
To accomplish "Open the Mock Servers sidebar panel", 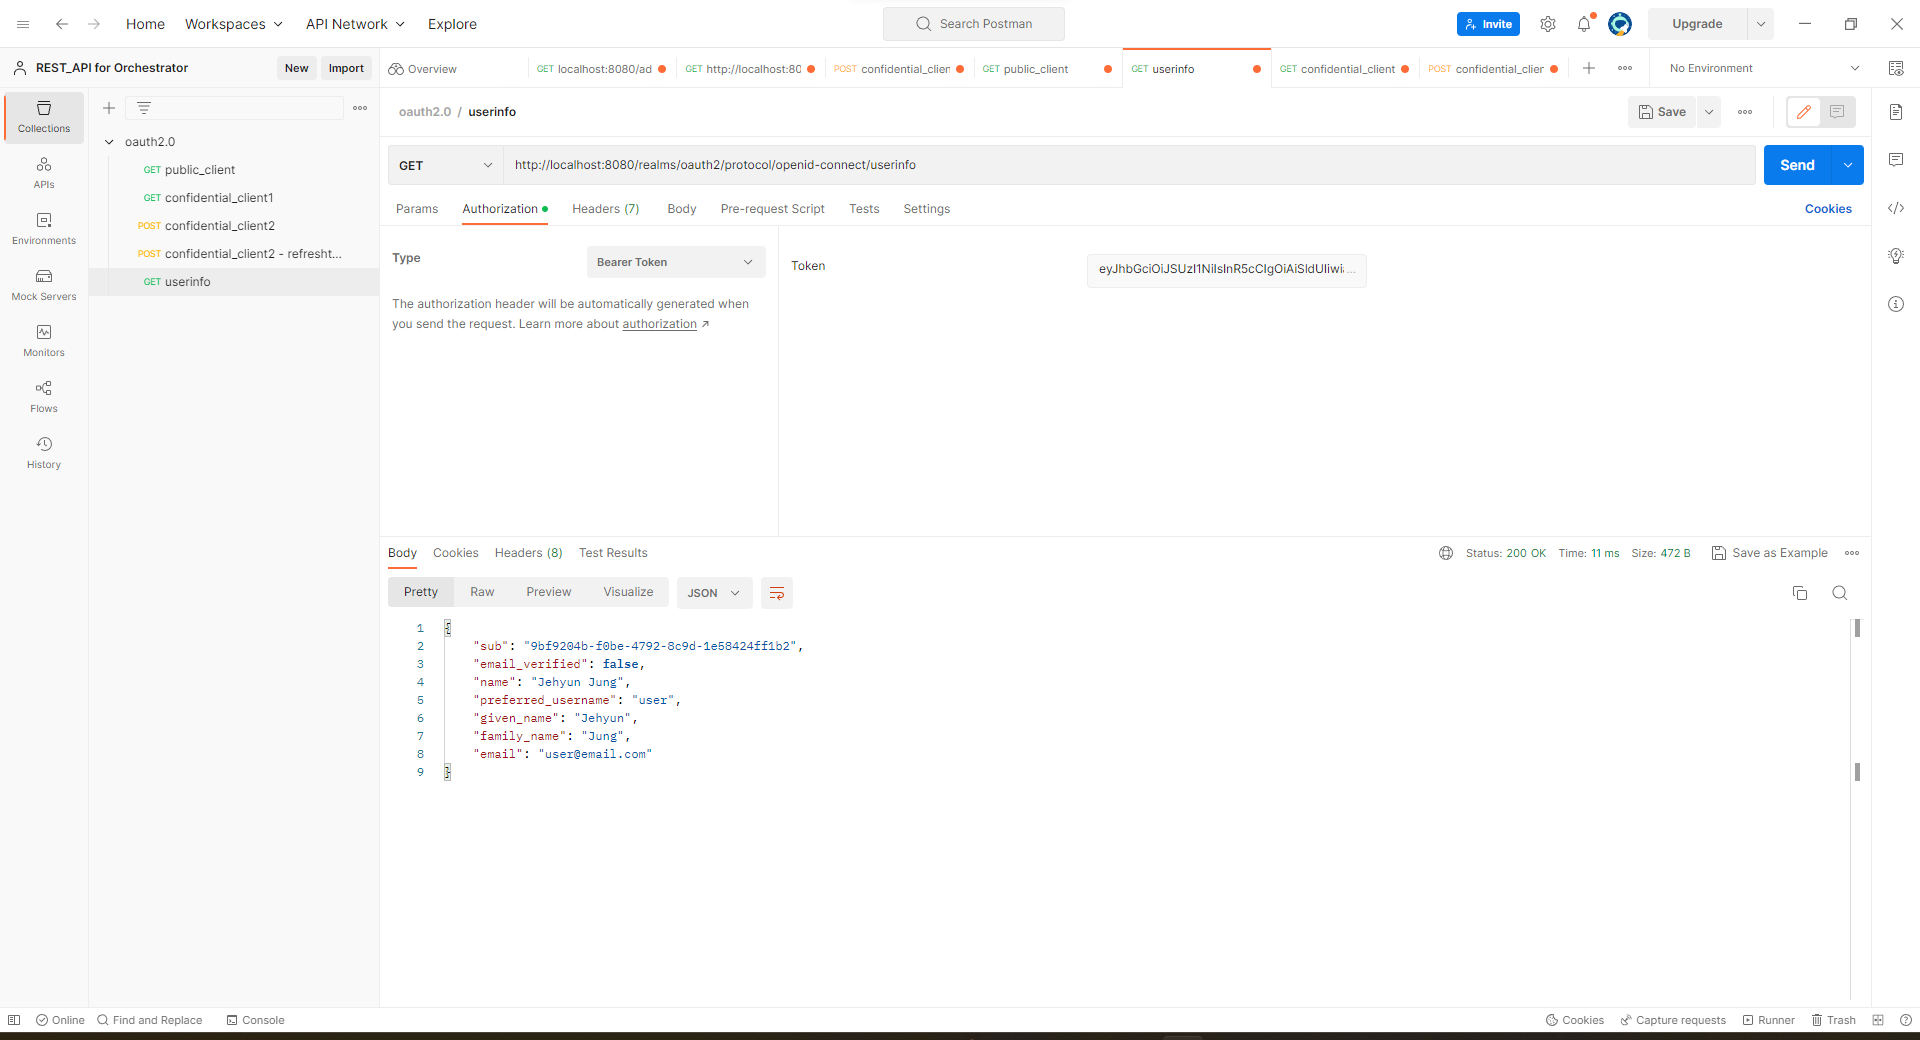I will coord(44,285).
